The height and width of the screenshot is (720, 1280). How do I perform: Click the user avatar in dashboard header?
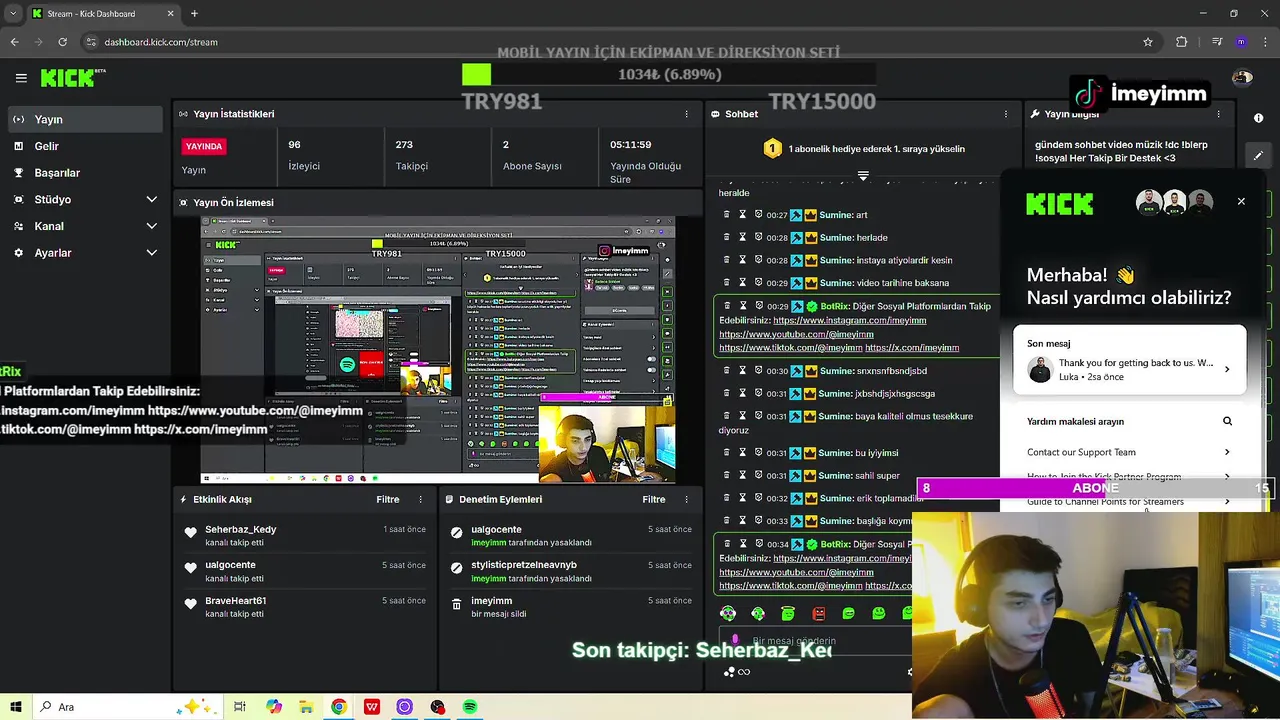[1242, 78]
